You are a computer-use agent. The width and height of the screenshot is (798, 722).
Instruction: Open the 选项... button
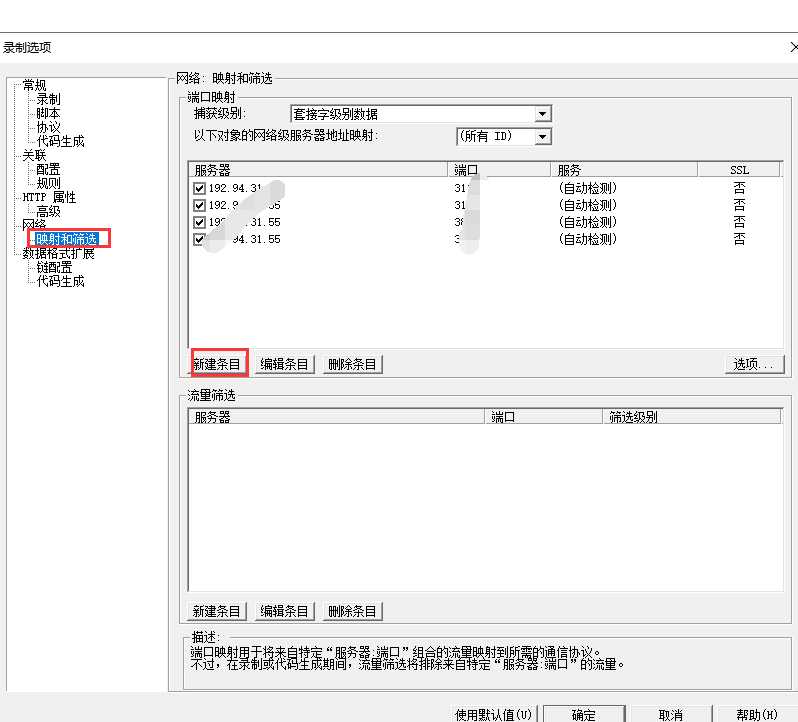pos(754,364)
